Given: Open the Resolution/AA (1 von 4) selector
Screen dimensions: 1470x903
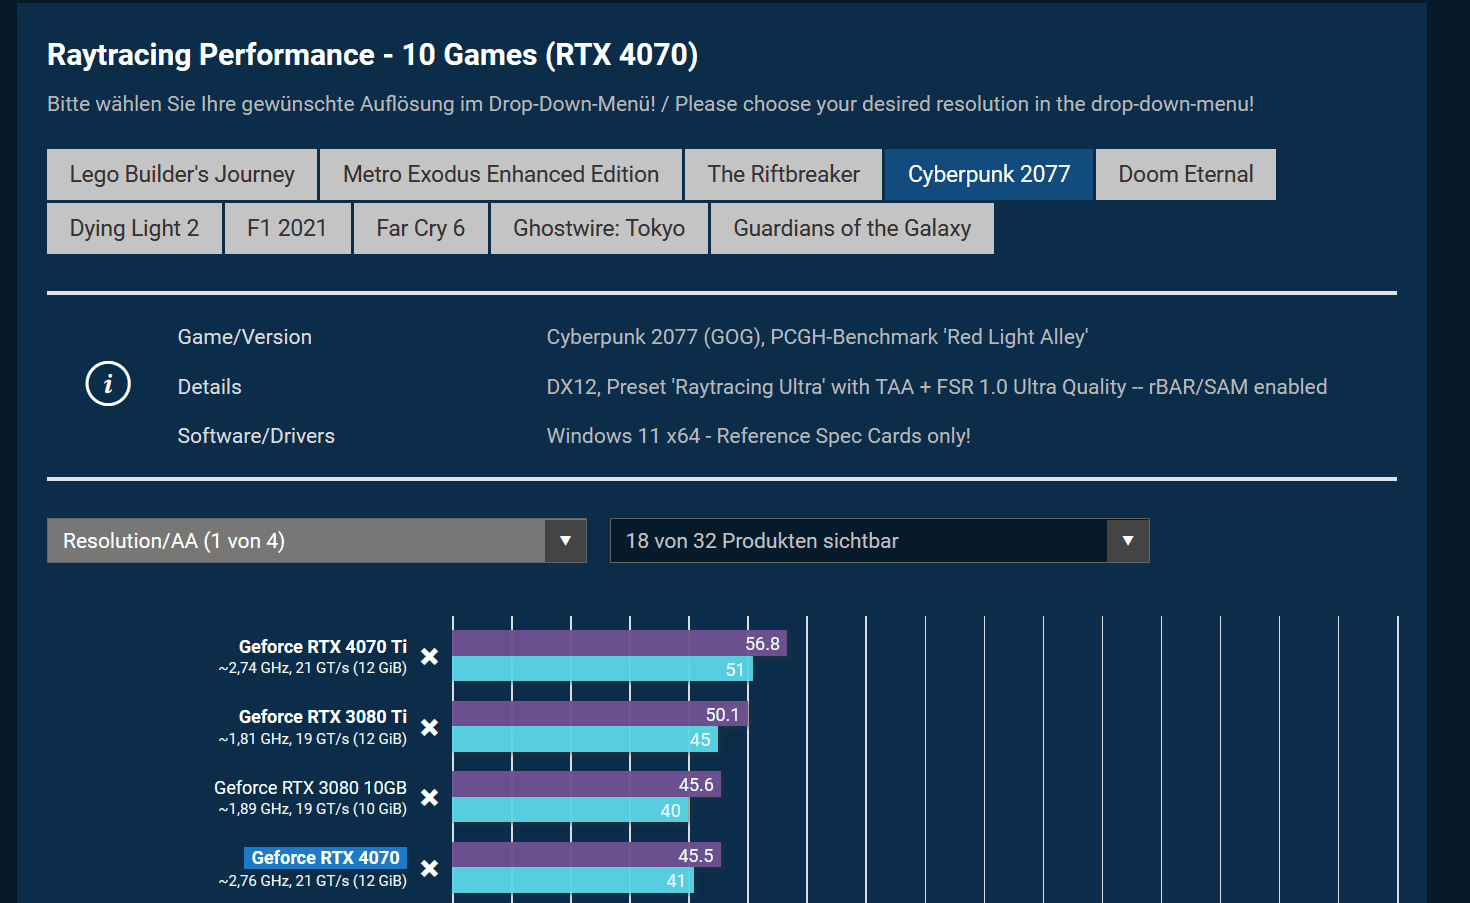Looking at the screenshot, I should [x=316, y=541].
